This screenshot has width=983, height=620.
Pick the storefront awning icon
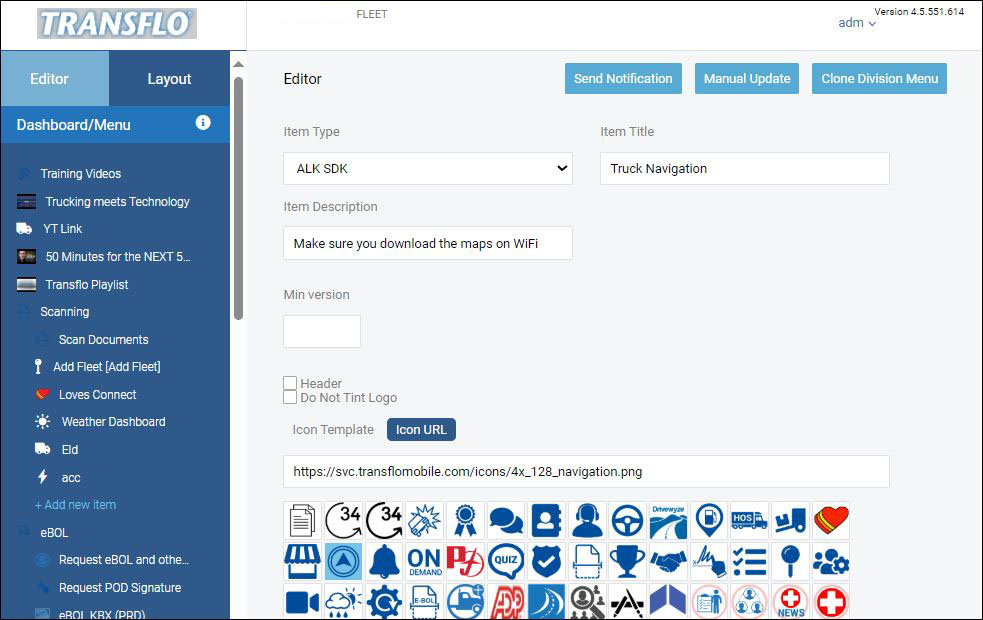pos(302,561)
